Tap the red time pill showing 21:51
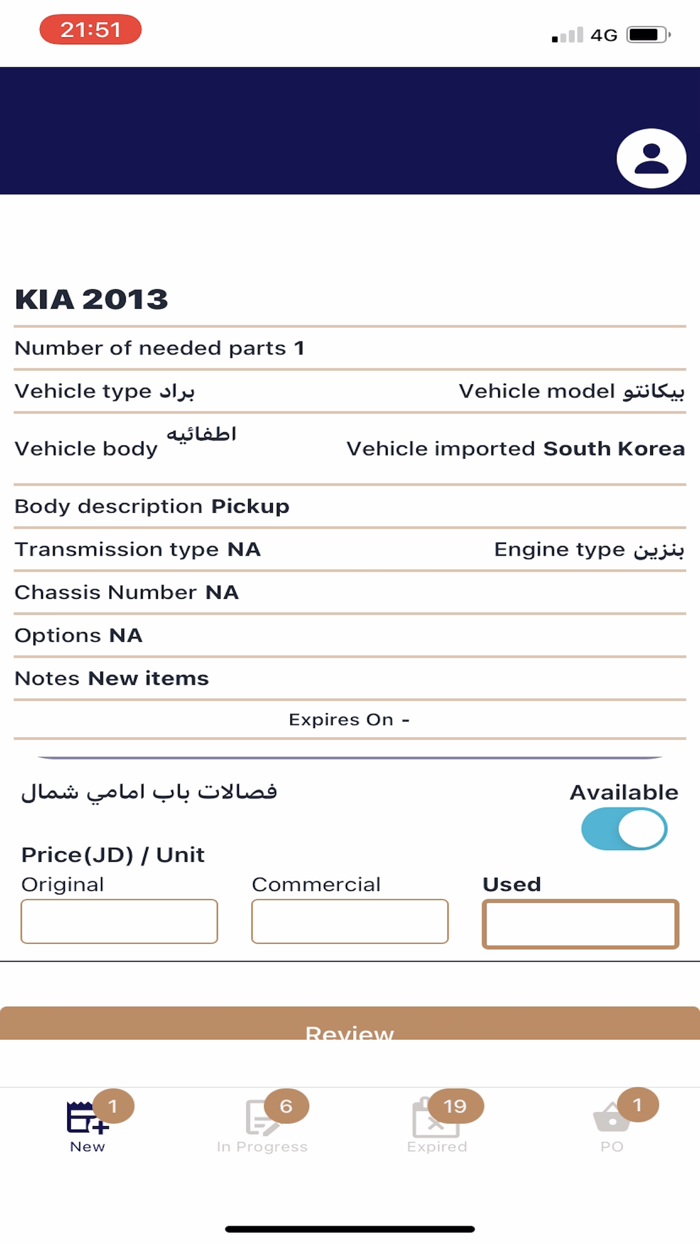 (x=87, y=31)
